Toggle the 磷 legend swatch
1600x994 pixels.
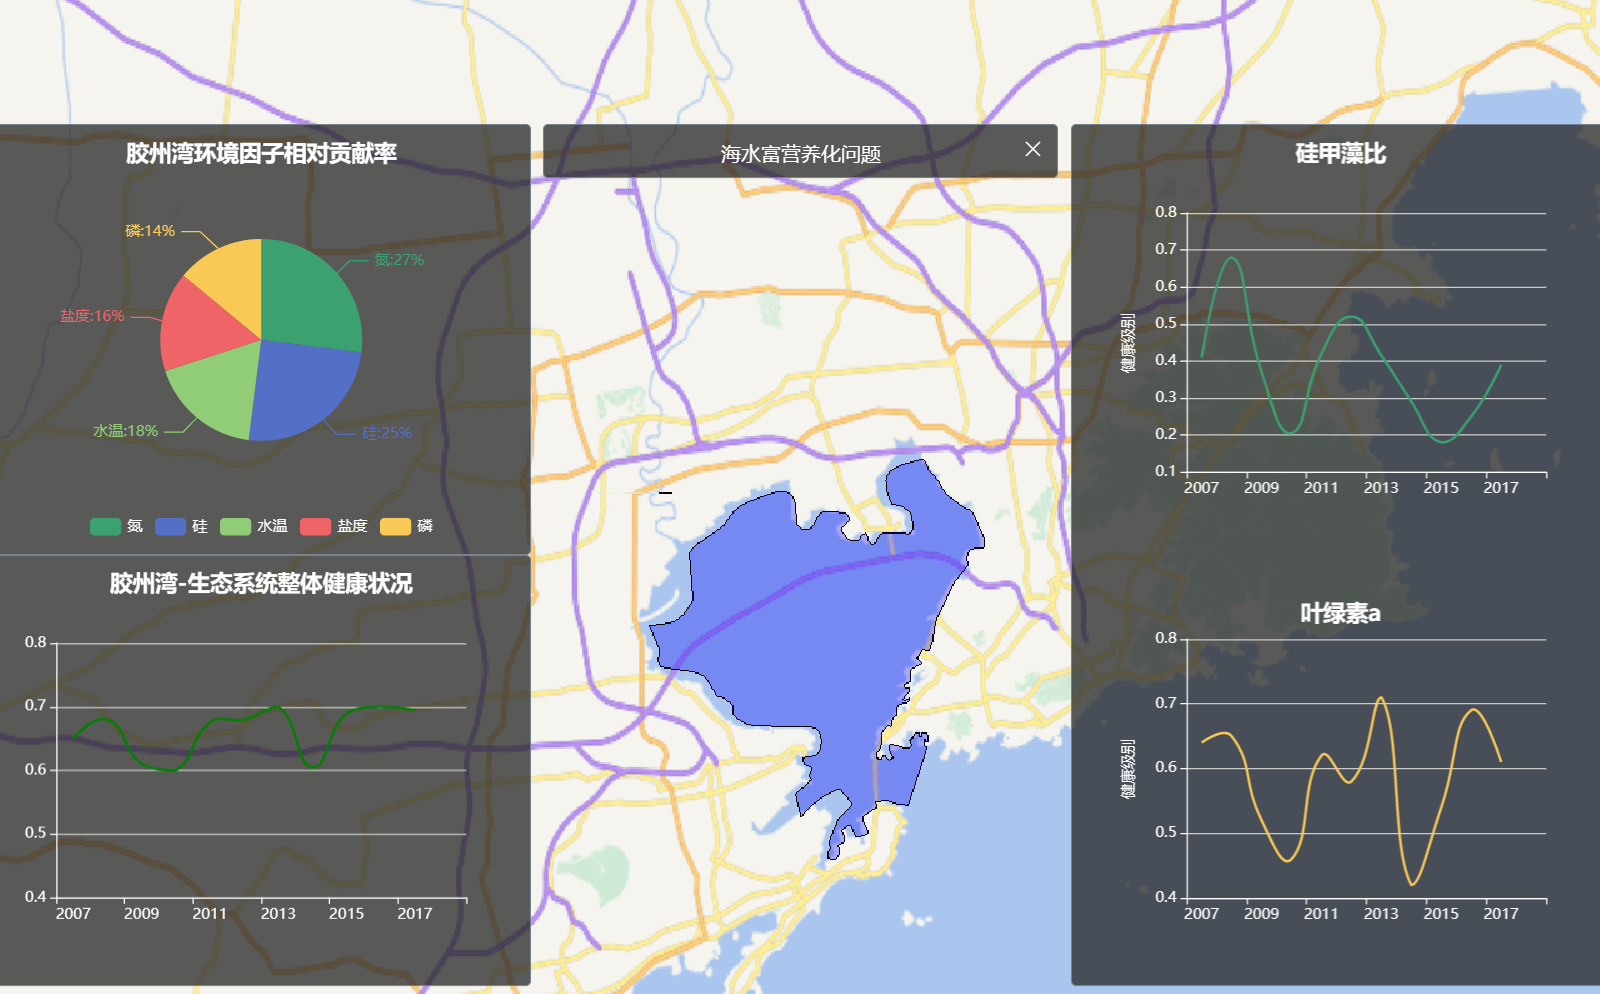[x=395, y=526]
